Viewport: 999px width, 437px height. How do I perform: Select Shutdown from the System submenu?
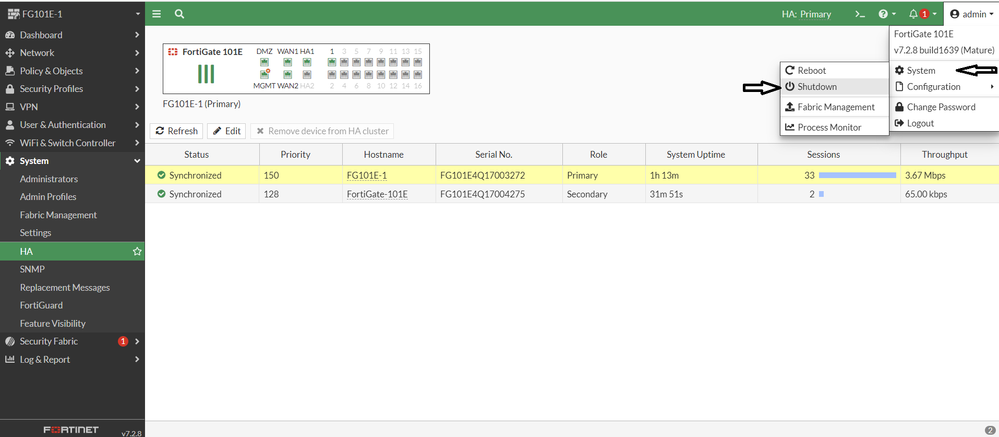[834, 87]
